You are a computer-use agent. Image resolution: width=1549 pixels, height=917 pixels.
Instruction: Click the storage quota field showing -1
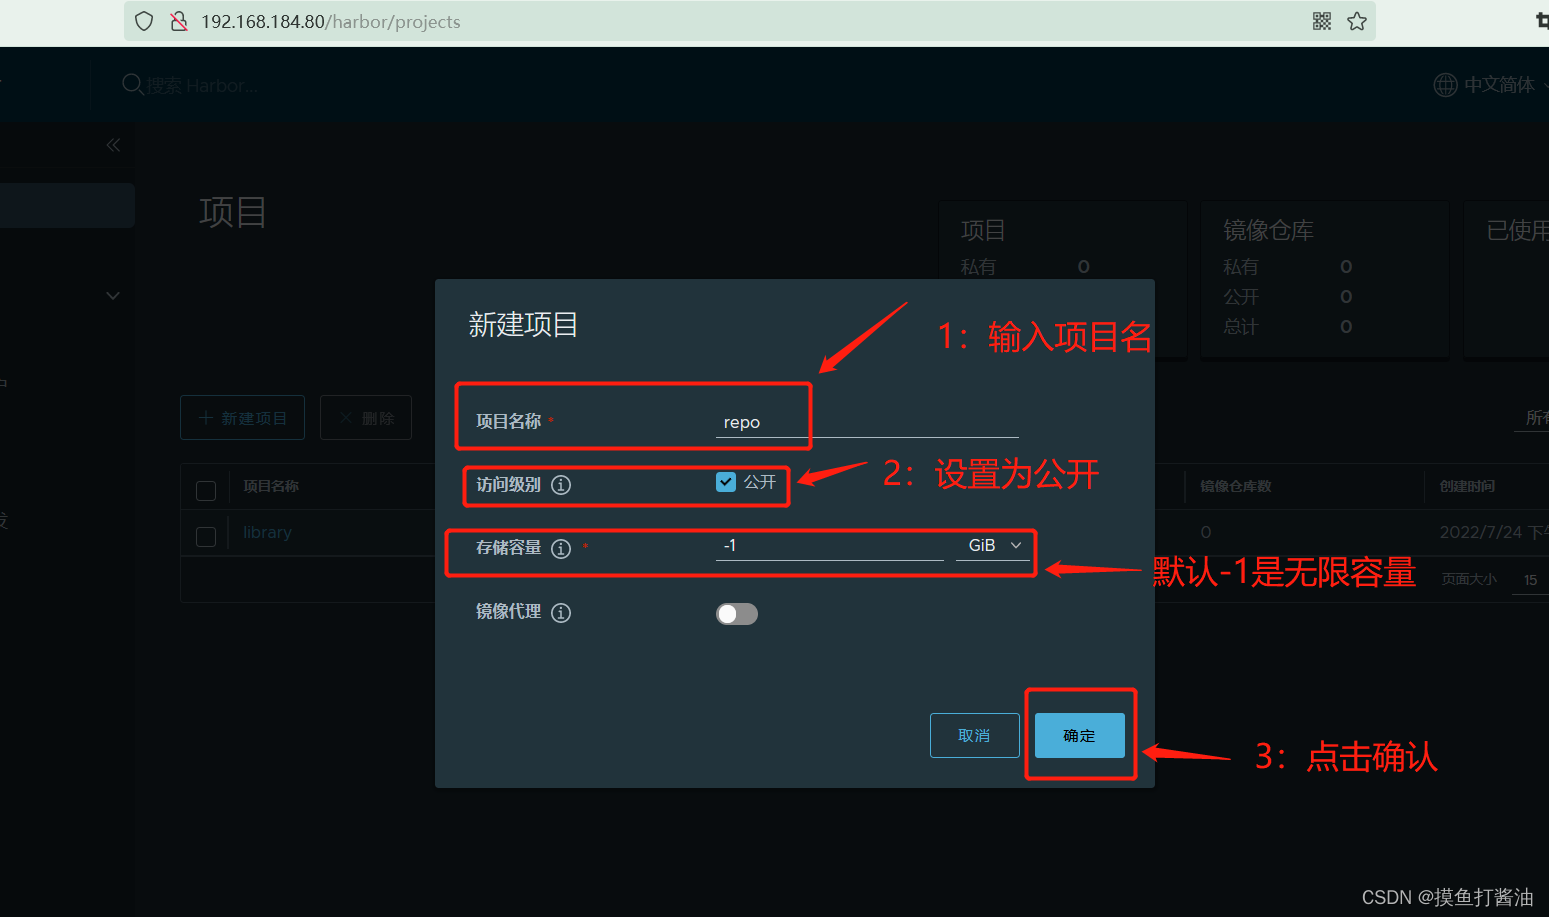click(830, 545)
